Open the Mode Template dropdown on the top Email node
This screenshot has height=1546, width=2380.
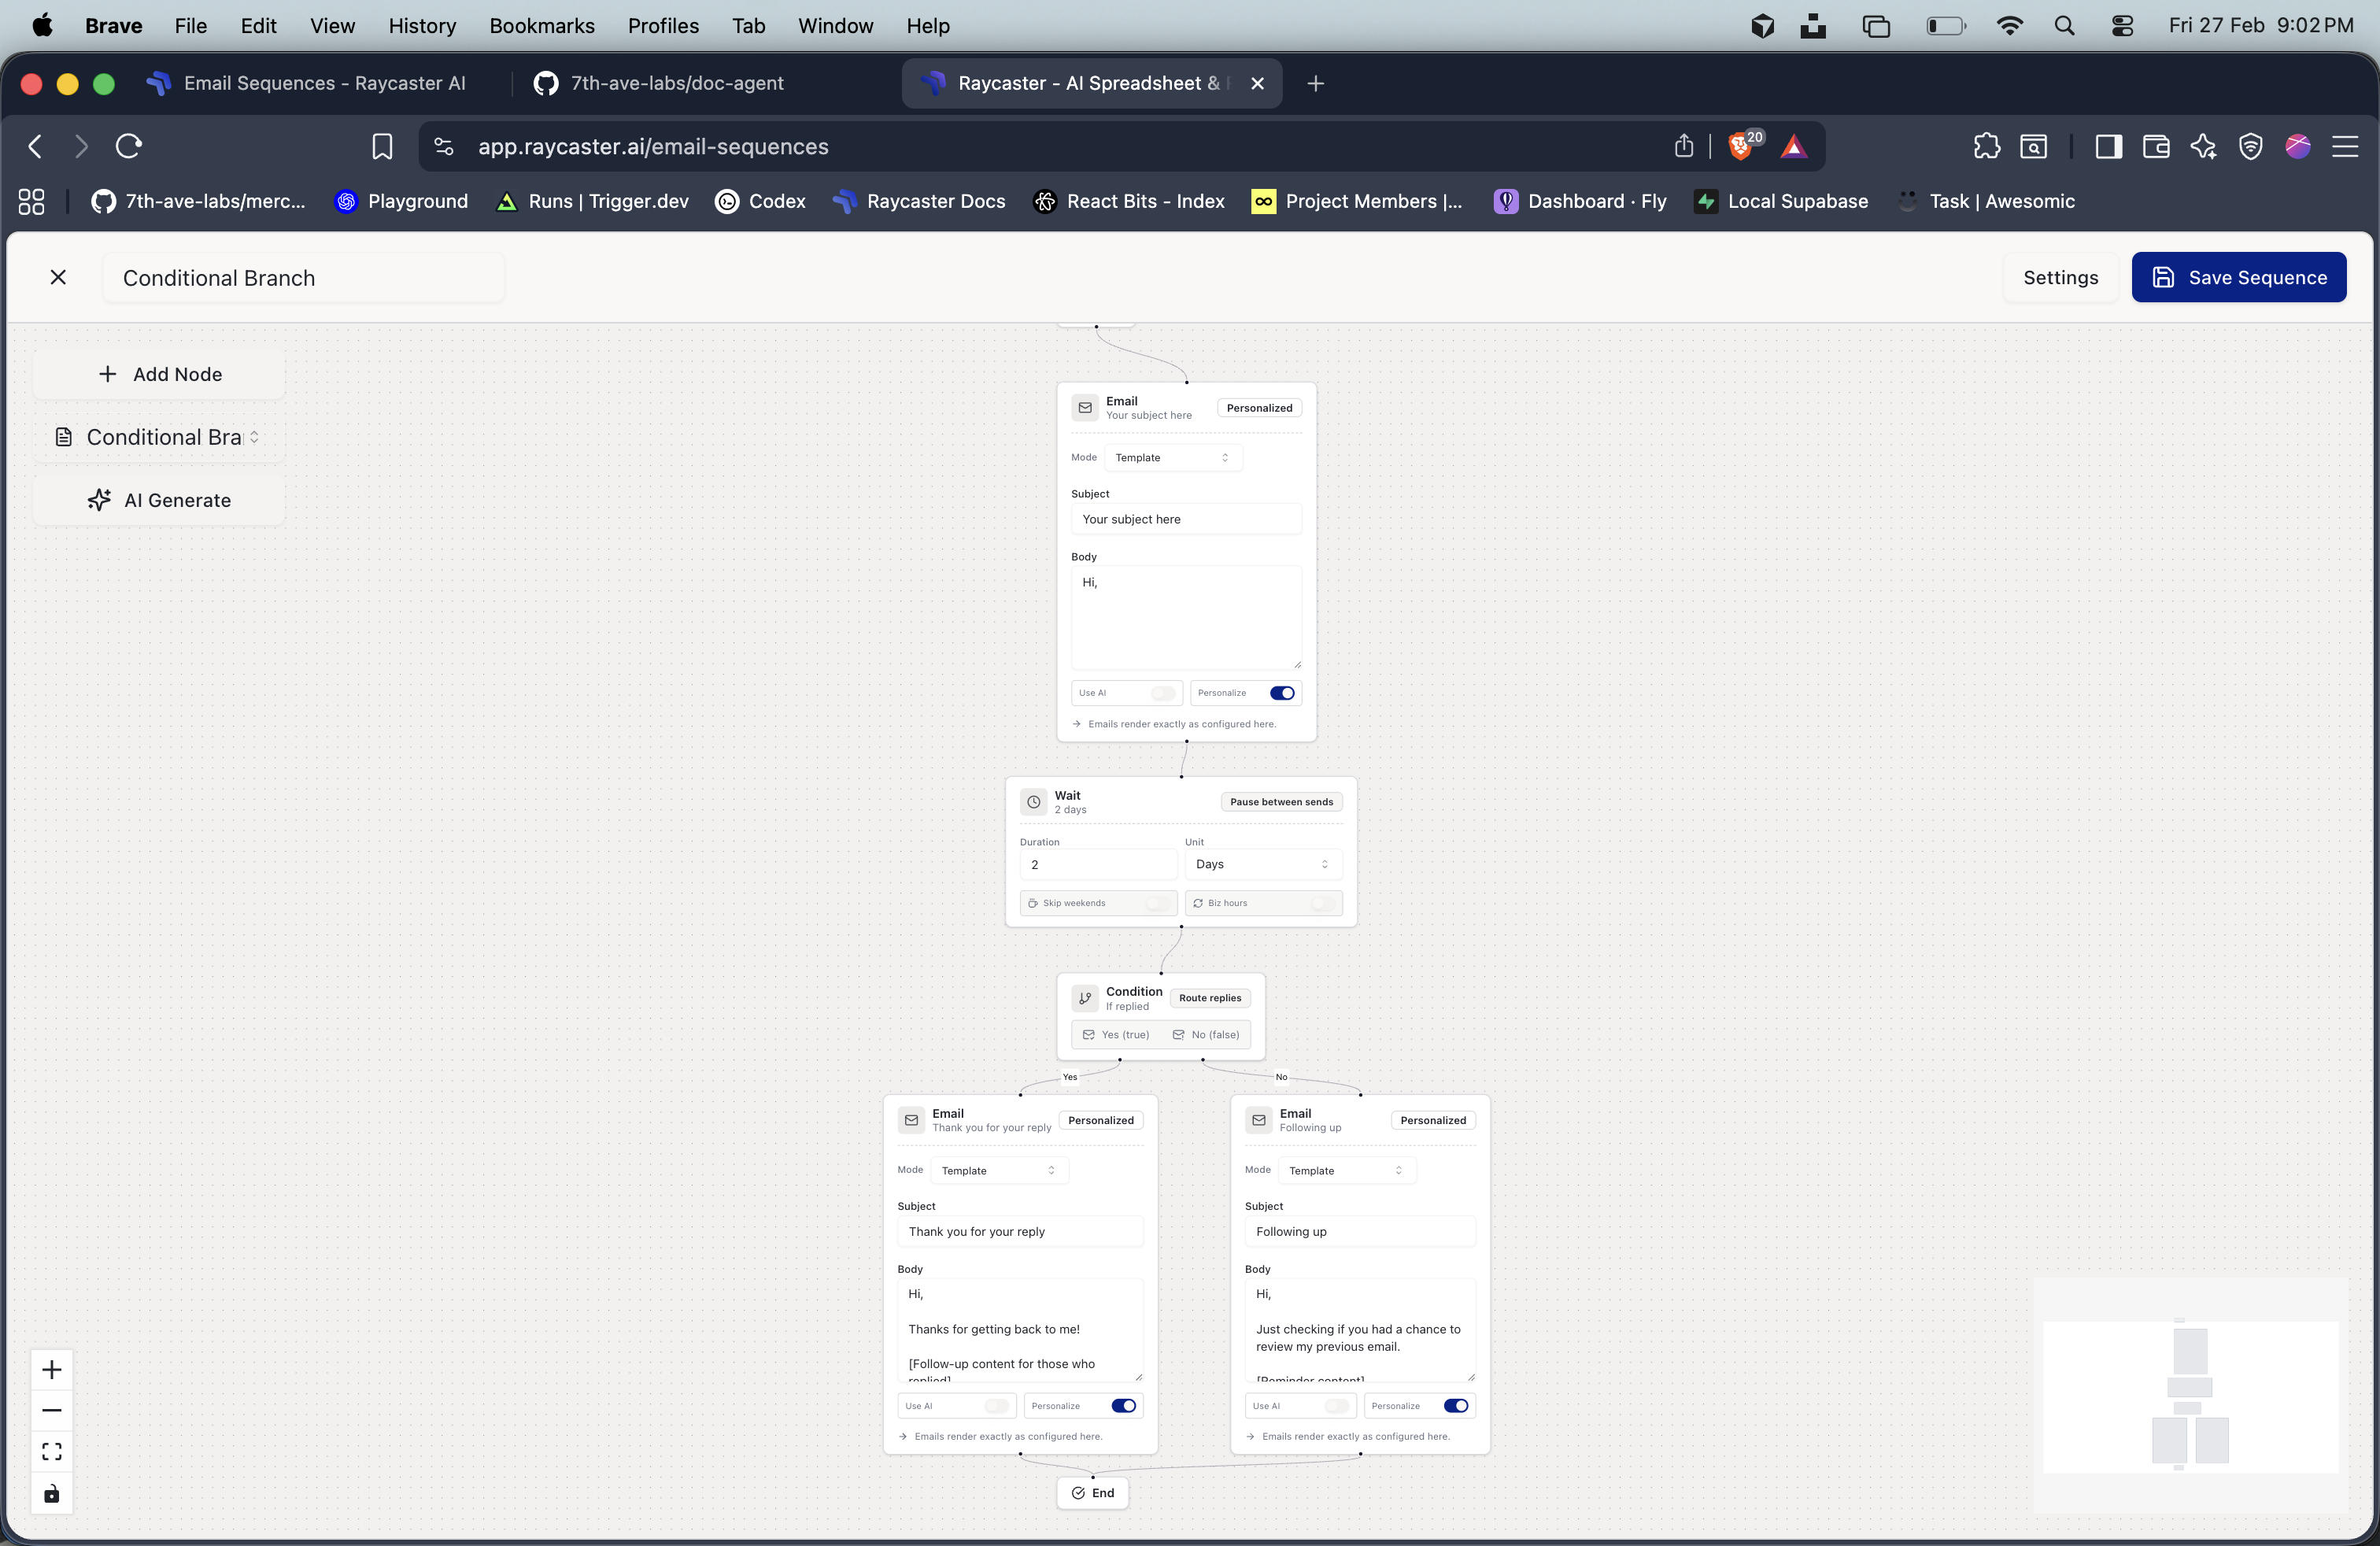pos(1173,457)
